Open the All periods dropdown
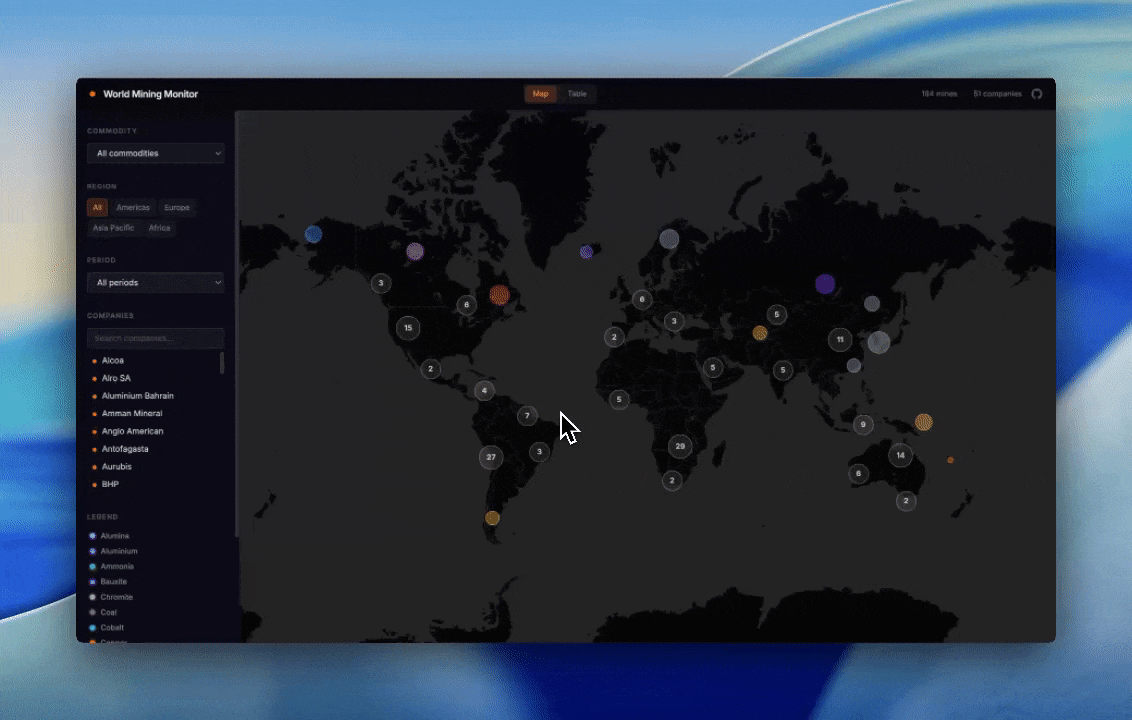The height and width of the screenshot is (720, 1132). [x=155, y=282]
